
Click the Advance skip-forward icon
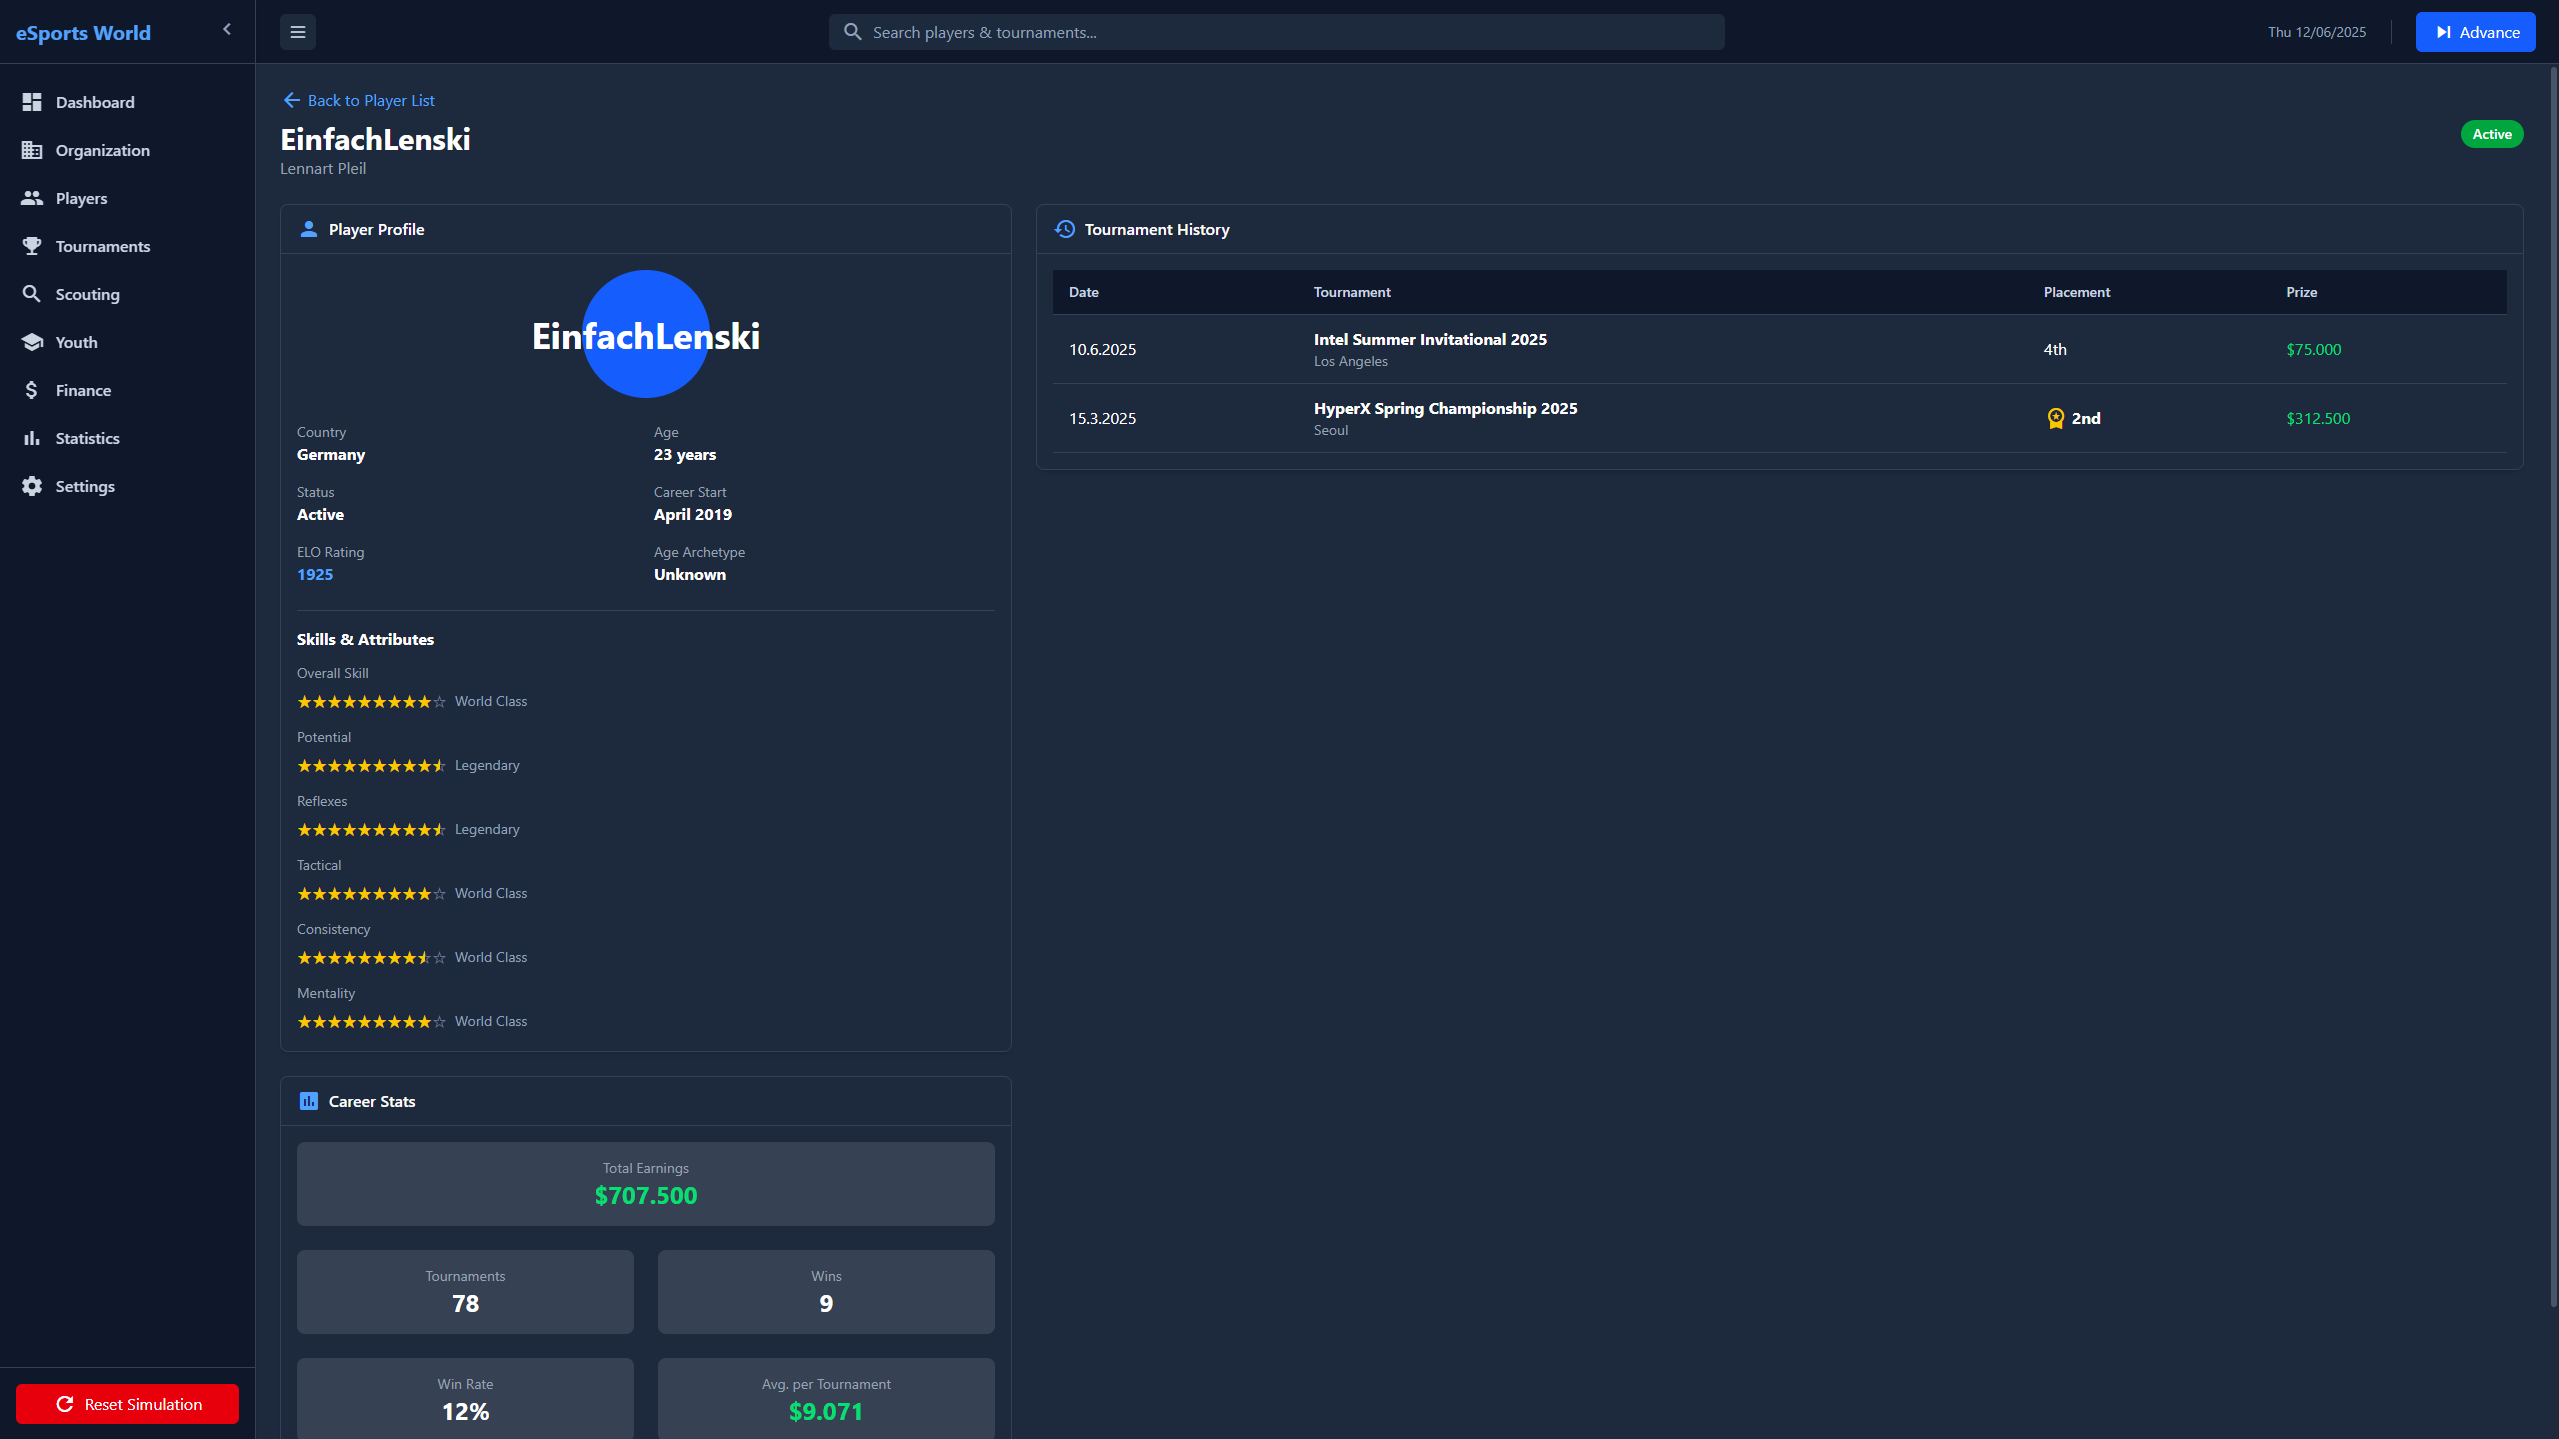2444,32
